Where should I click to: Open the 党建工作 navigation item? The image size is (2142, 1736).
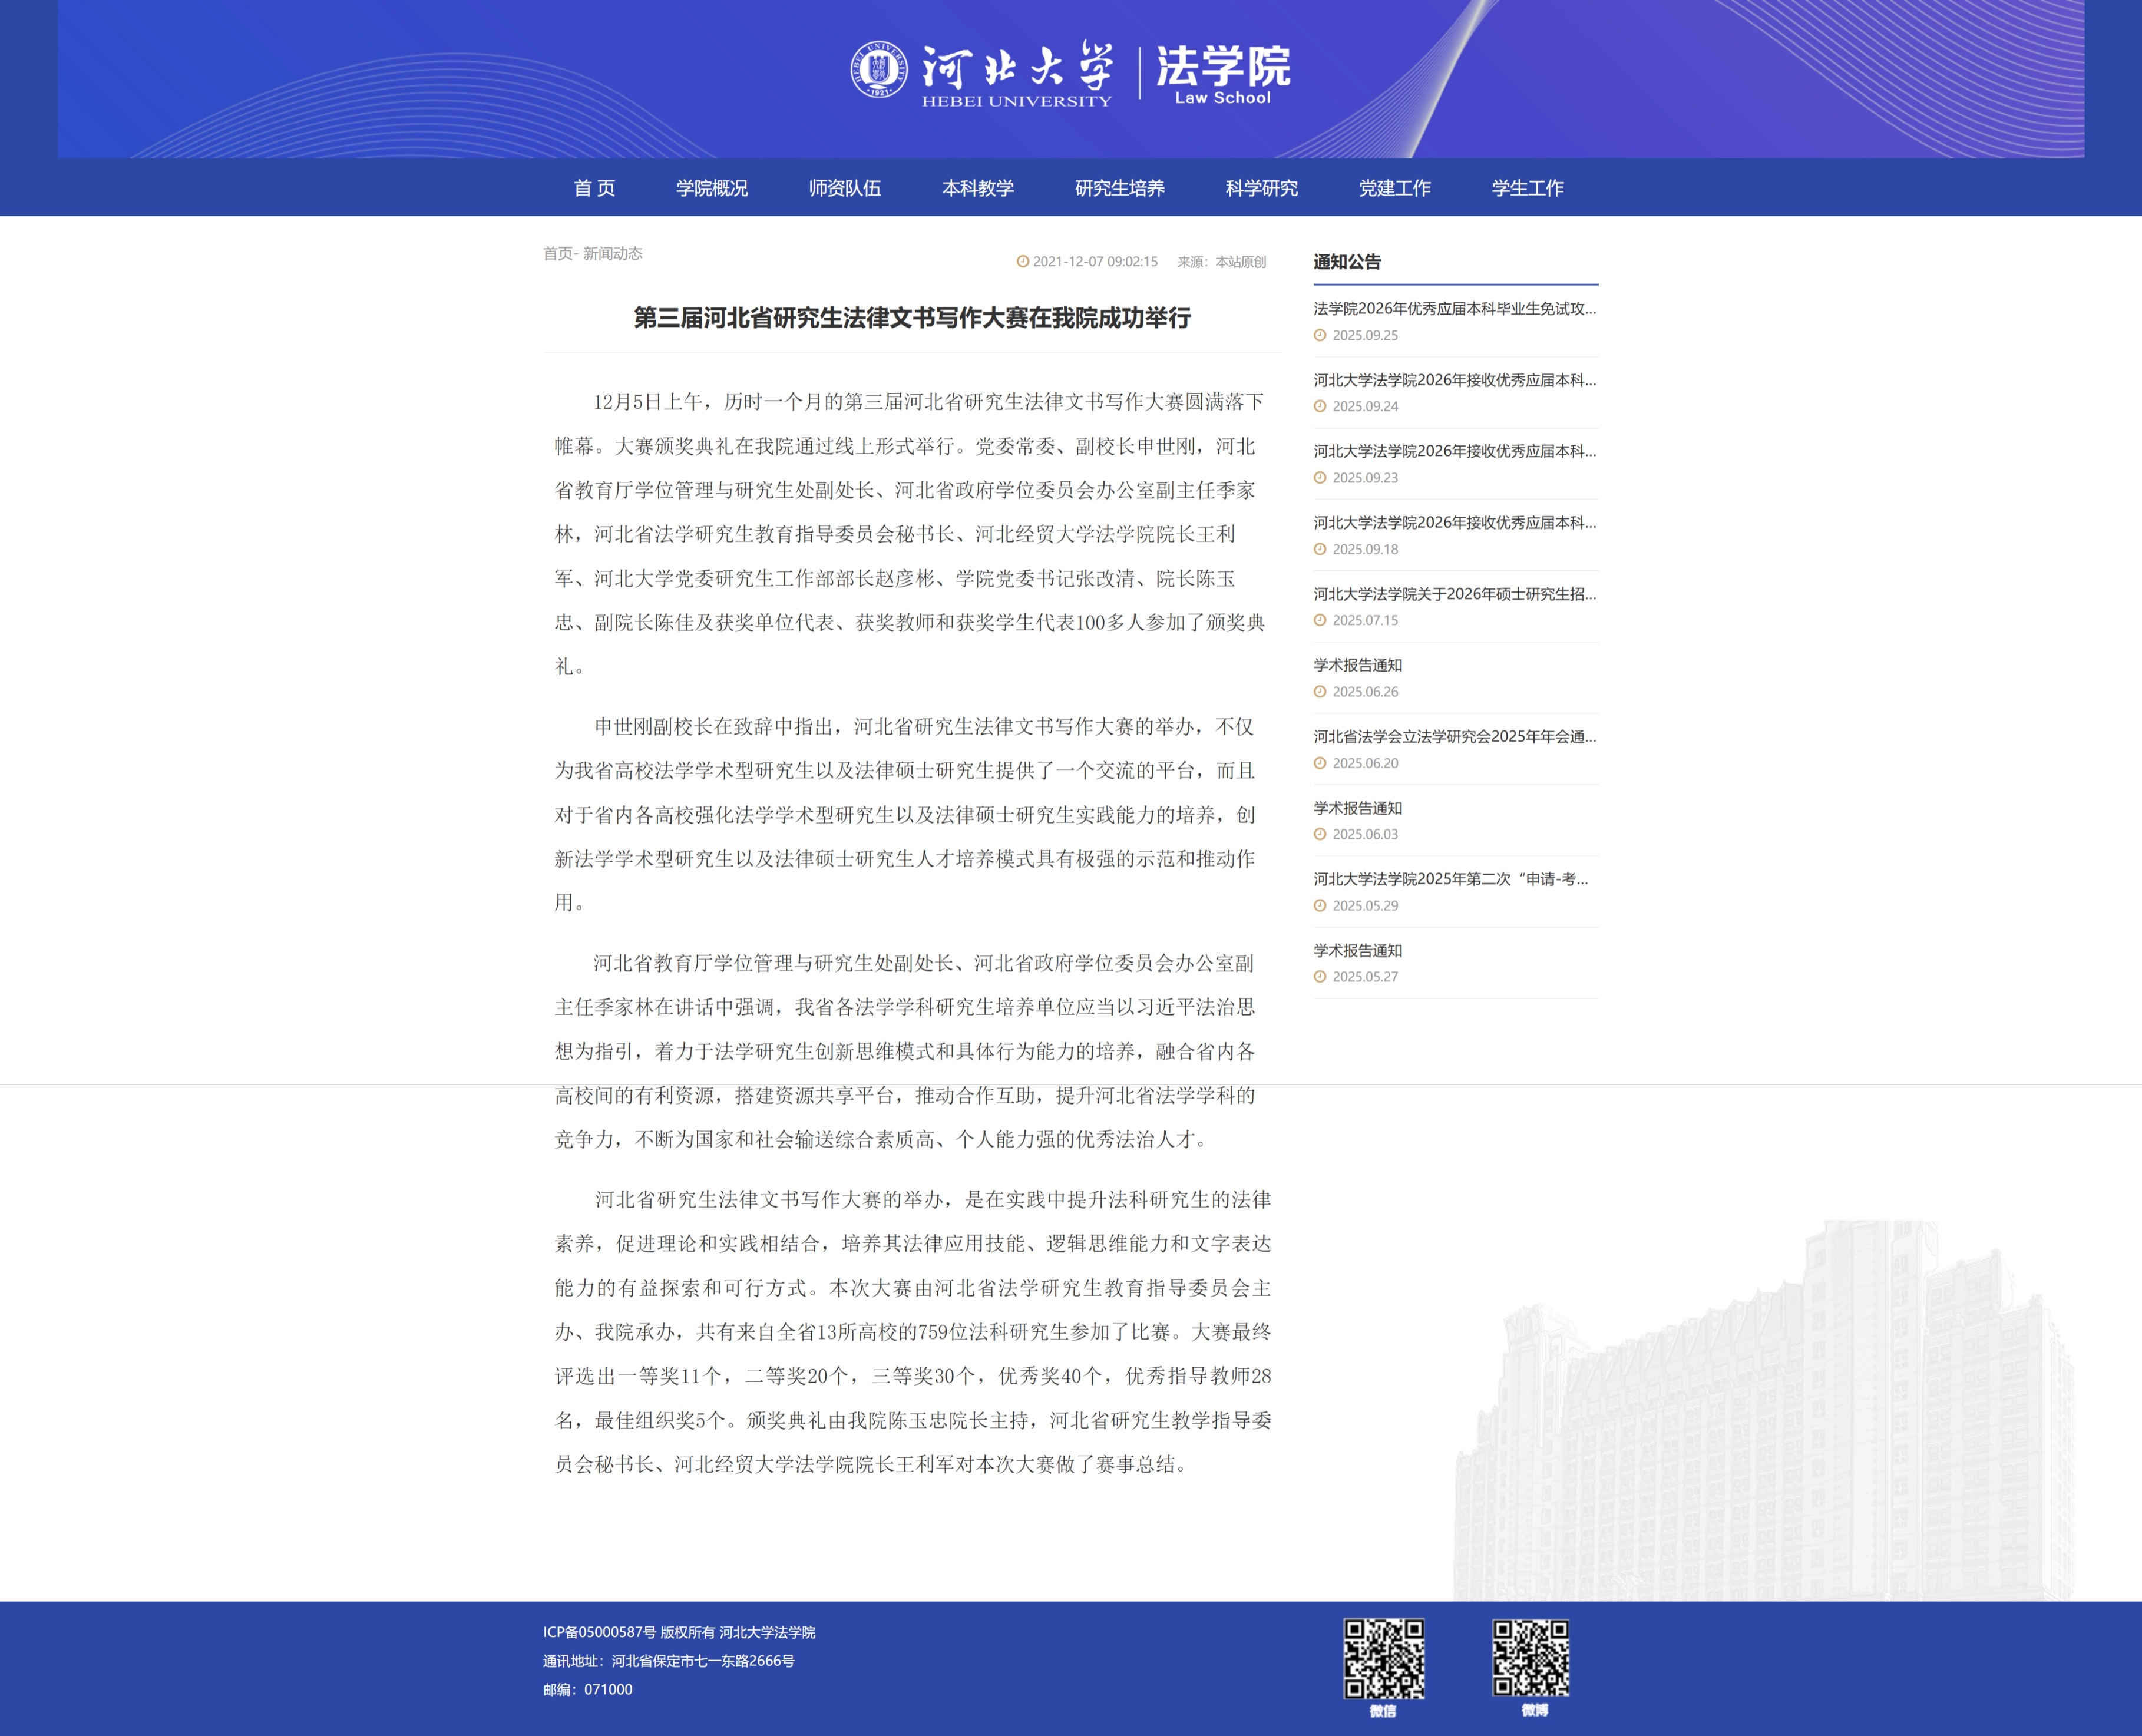(x=1394, y=188)
